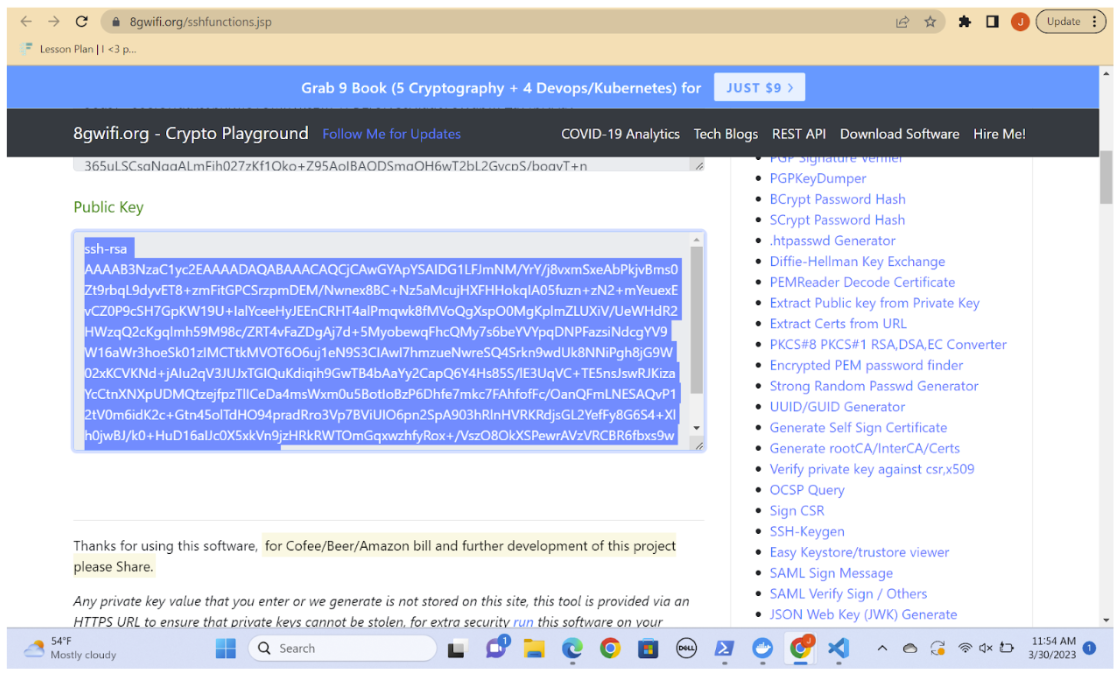This screenshot has height=673, width=1114.
Task: Open the browser side panel icon
Action: click(993, 22)
